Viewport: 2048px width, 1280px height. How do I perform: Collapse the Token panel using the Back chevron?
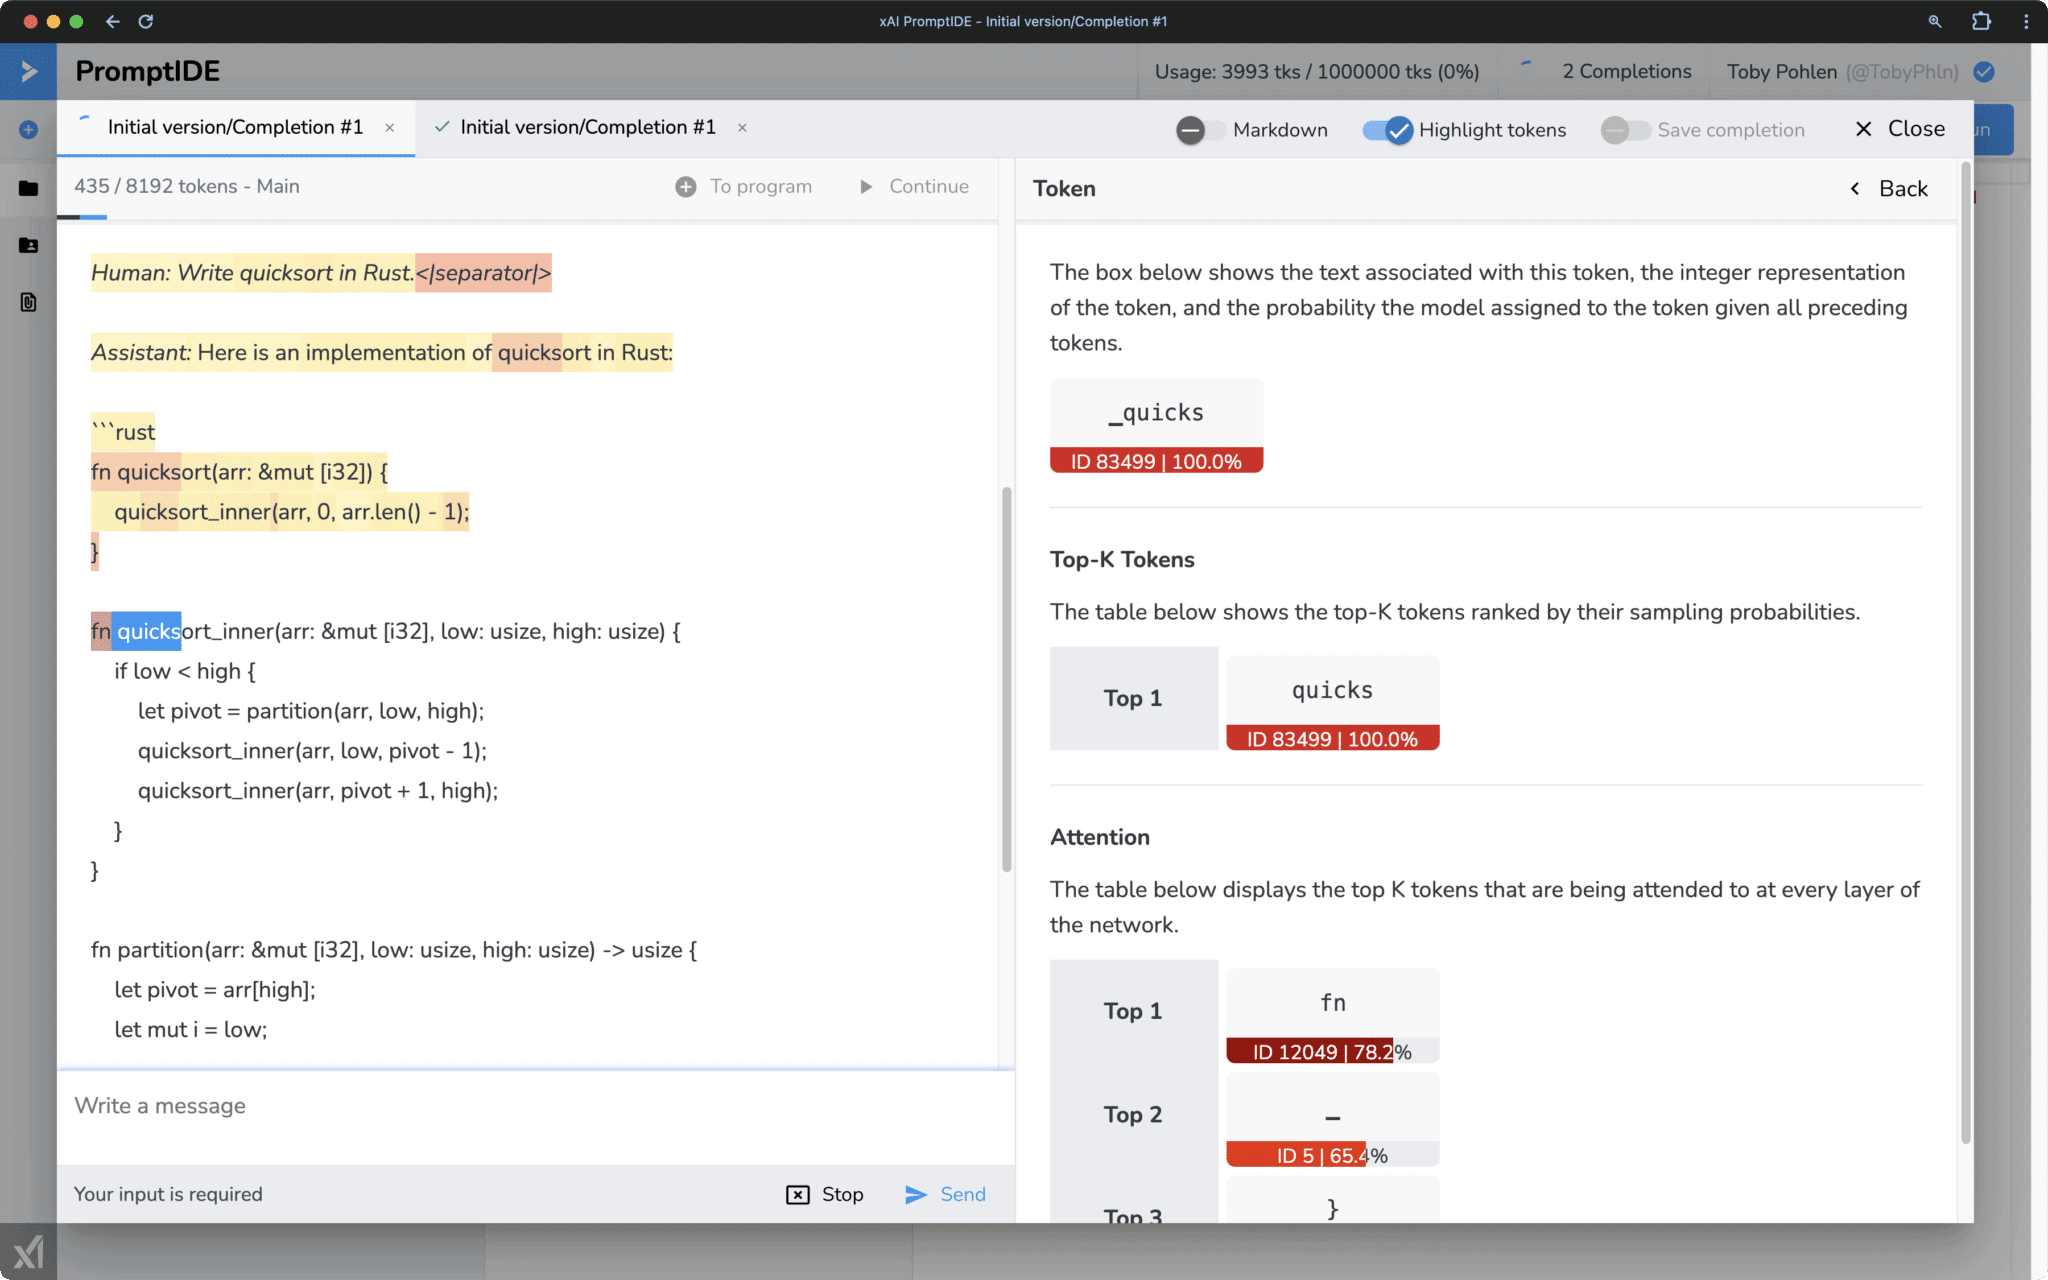click(1856, 188)
